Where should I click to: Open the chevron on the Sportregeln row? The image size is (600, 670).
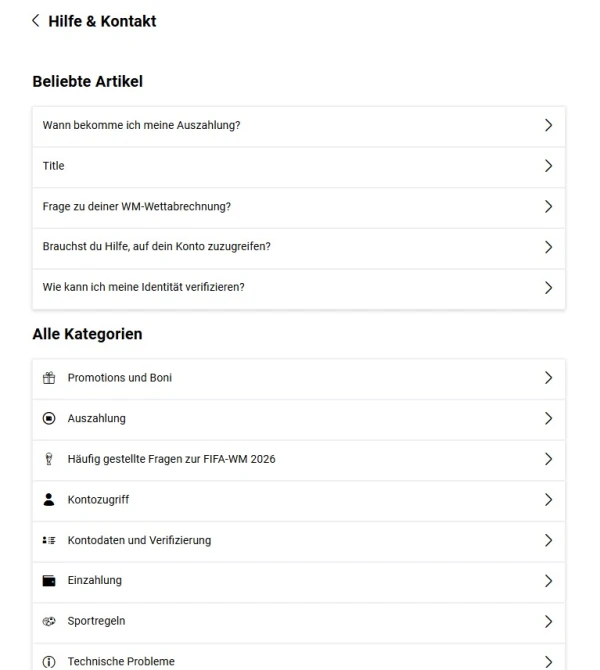point(549,621)
